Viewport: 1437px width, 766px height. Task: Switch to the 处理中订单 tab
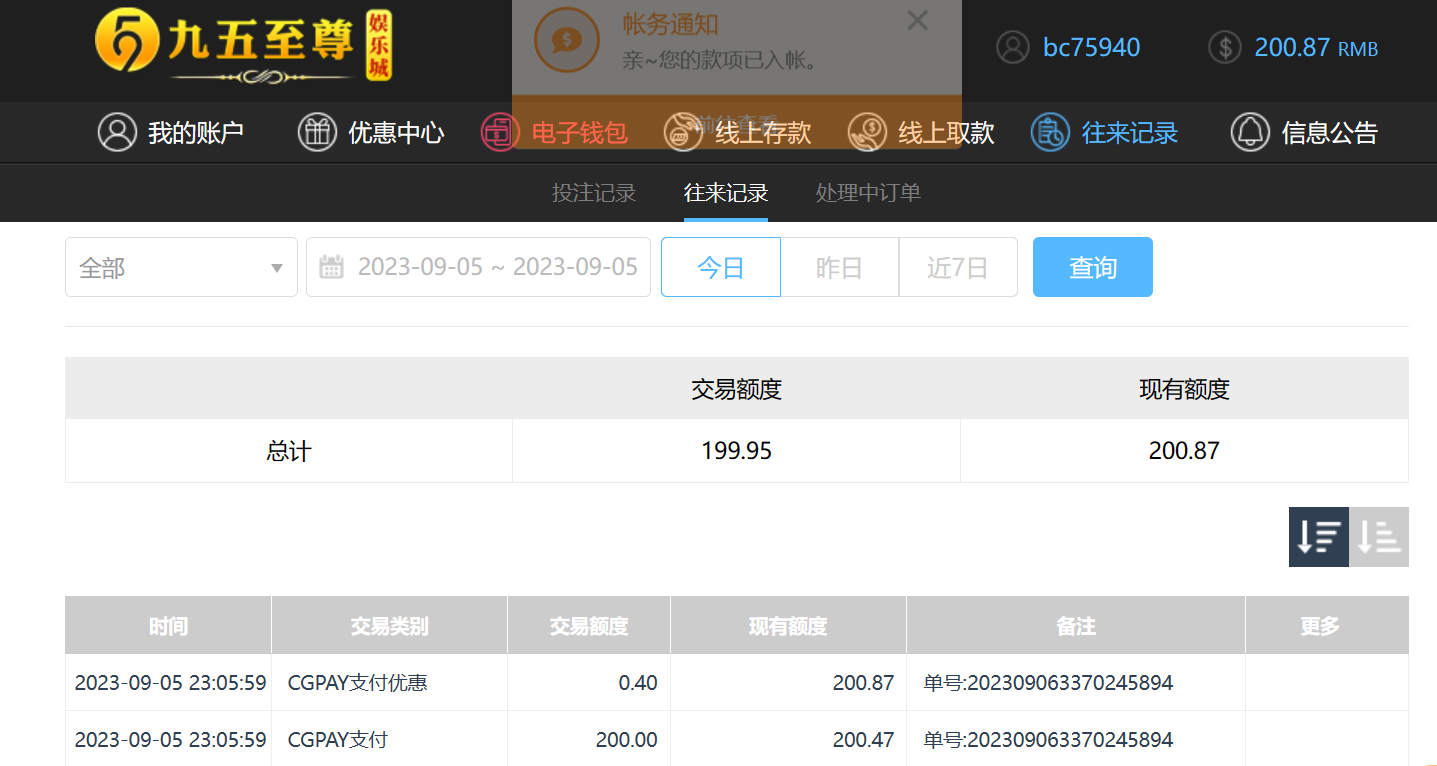click(868, 193)
